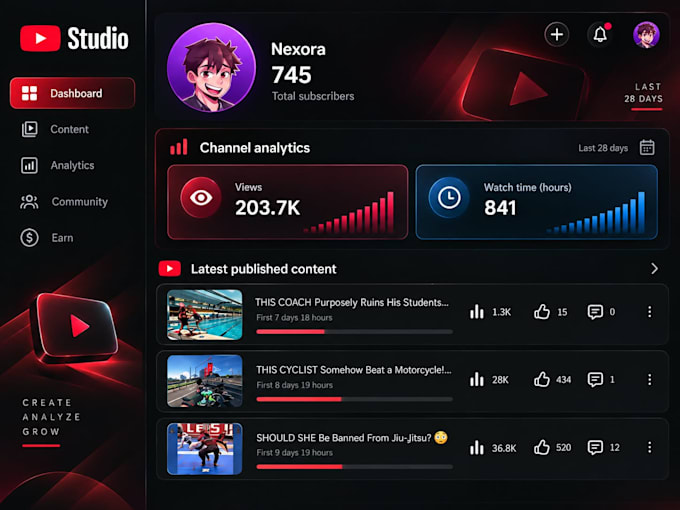Screen dimensions: 680x510
Task: Open the THIS COACH video thumbnail
Action: tap(205, 315)
